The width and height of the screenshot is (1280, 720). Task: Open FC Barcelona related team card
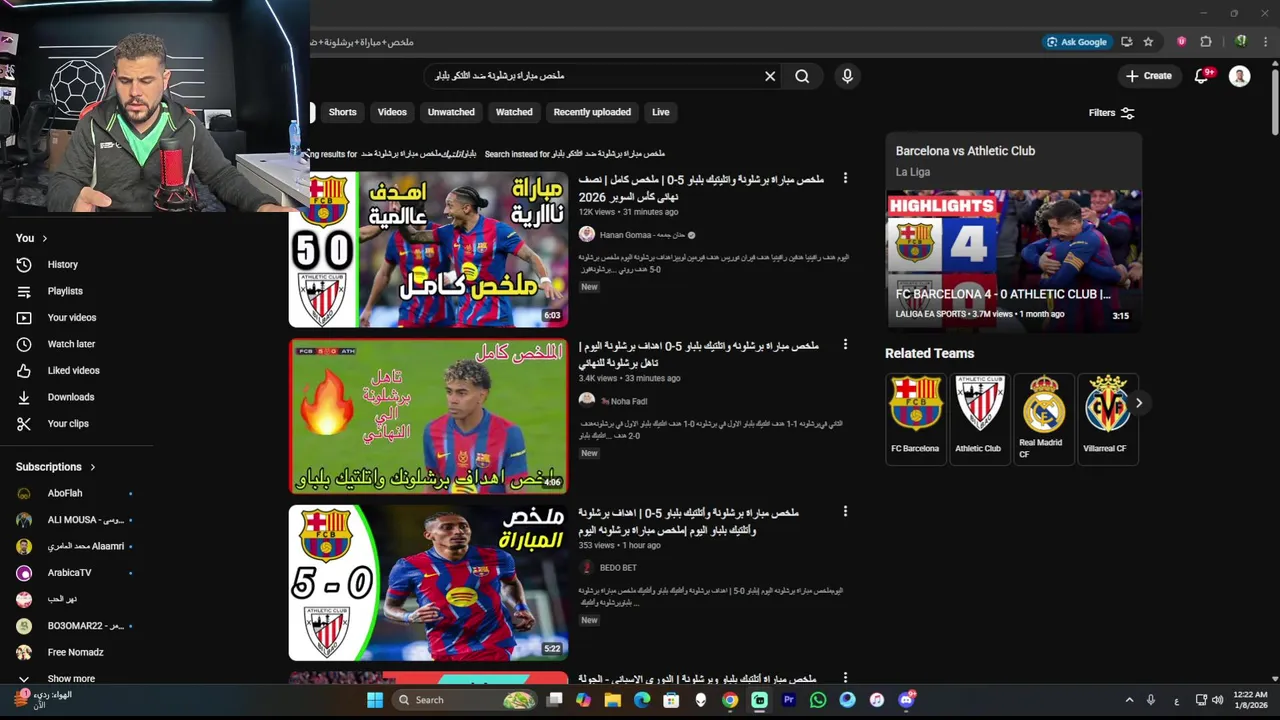tap(915, 419)
